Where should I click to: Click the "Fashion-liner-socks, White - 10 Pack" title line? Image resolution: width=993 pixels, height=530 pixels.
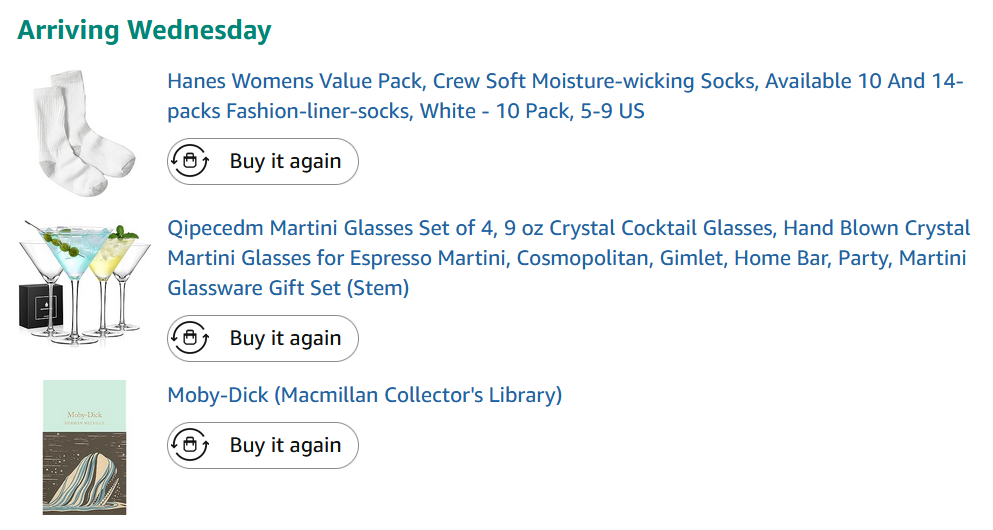405,111
